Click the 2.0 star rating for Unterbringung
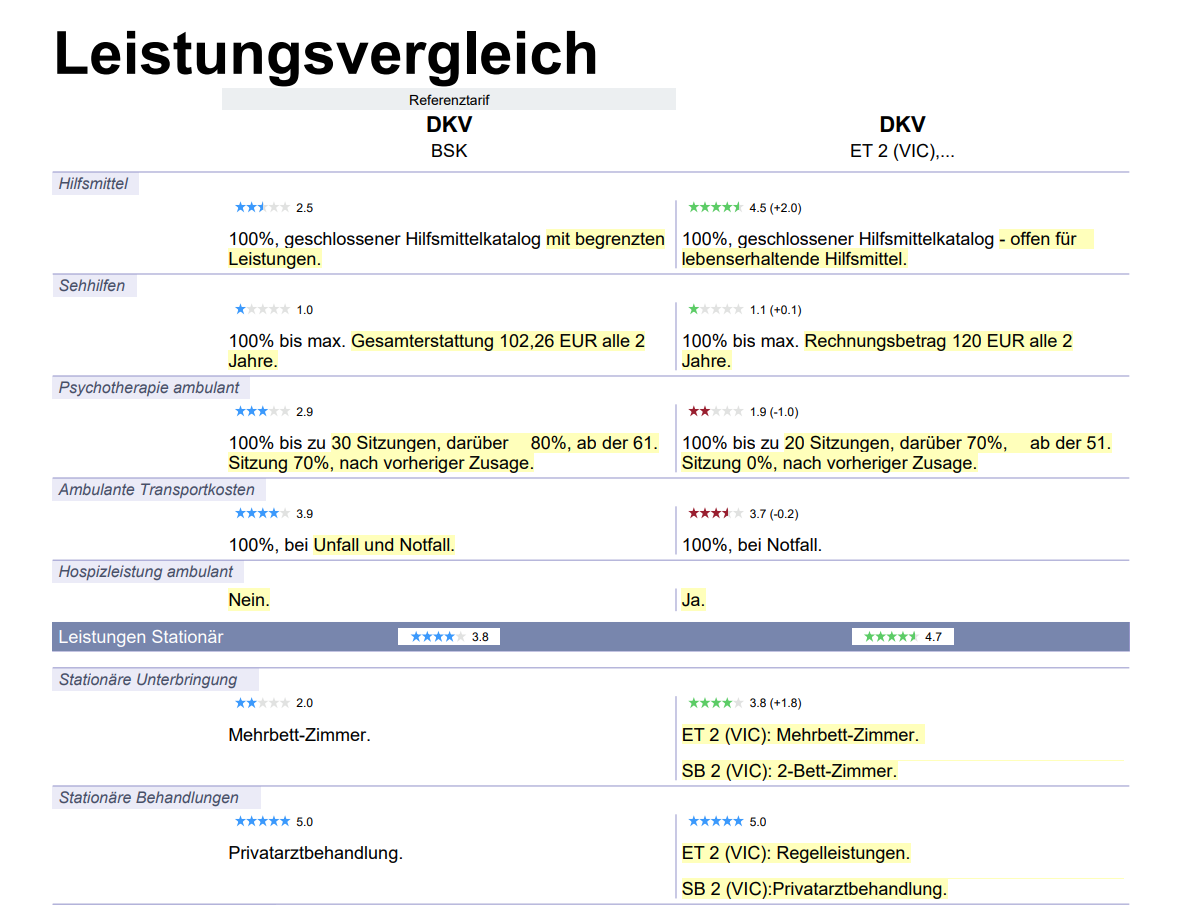This screenshot has width=1181, height=905. pos(273,702)
